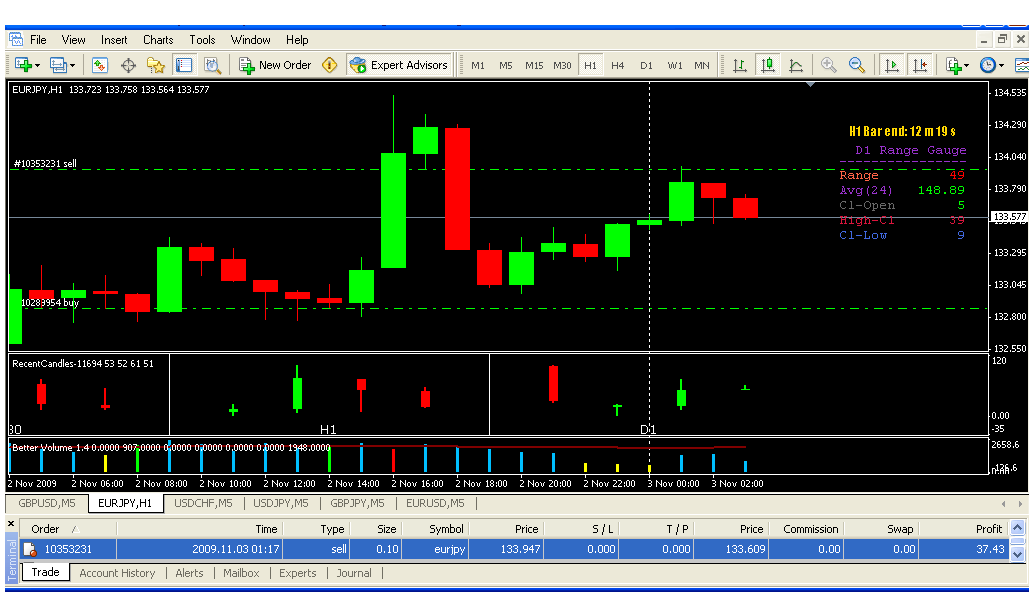Screen dimensions: 1034x592
Task: Toggle Expert Advisors on or off
Action: pyautogui.click(x=399, y=65)
